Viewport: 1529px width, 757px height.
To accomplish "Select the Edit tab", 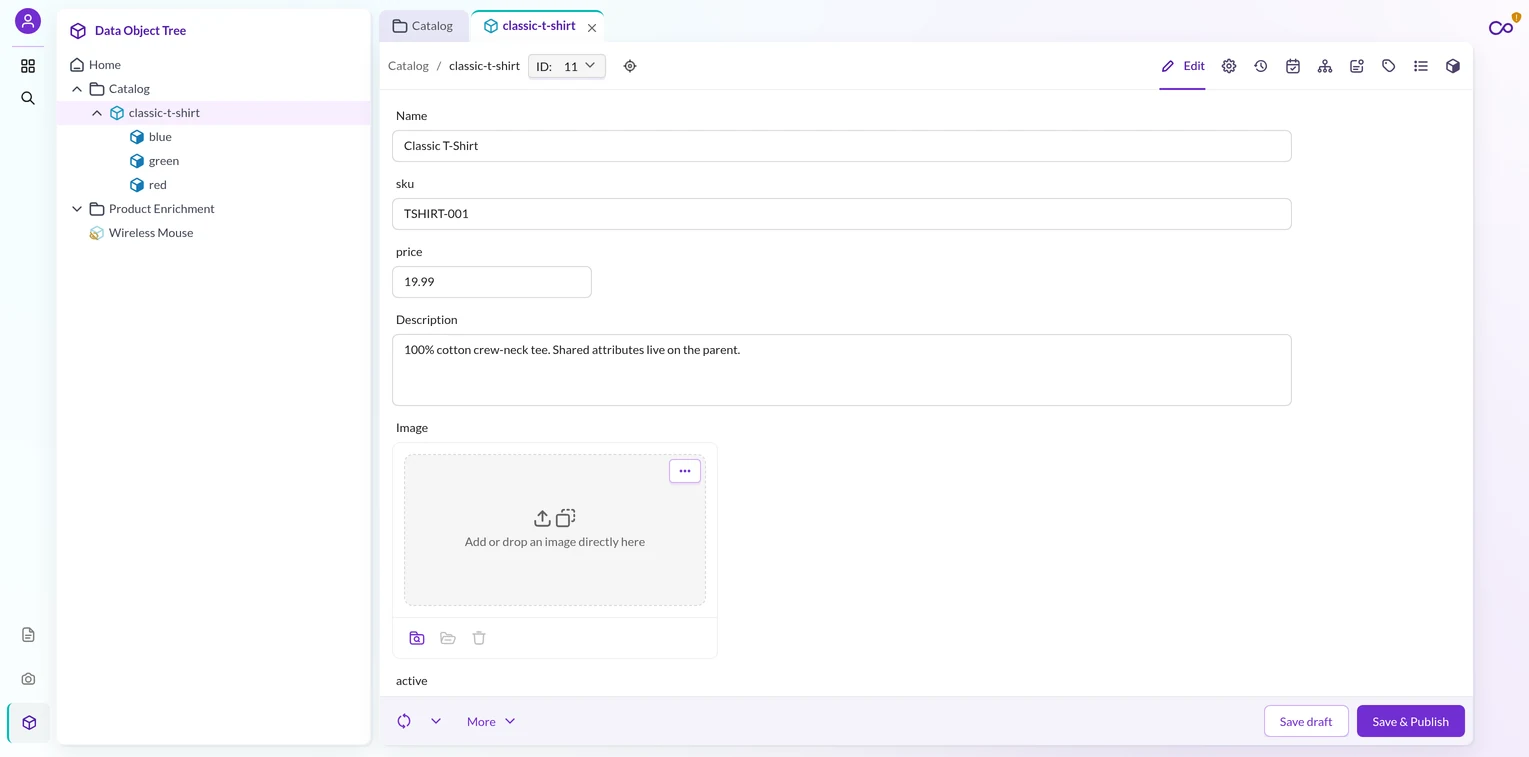I will [x=1183, y=66].
